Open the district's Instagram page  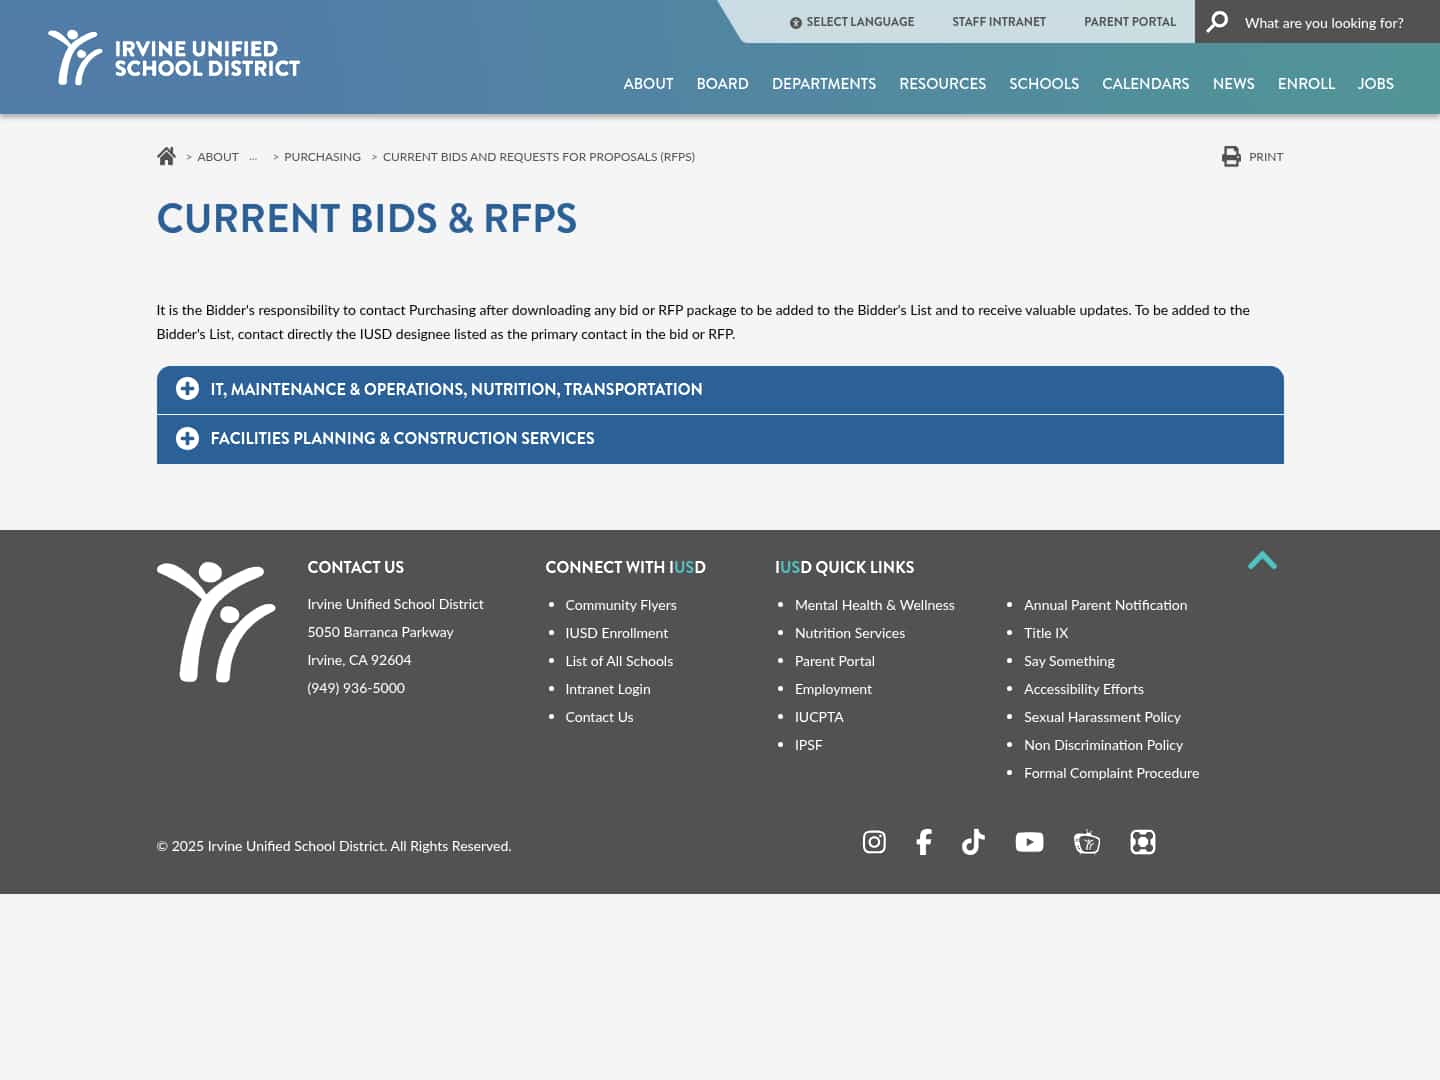click(x=874, y=842)
